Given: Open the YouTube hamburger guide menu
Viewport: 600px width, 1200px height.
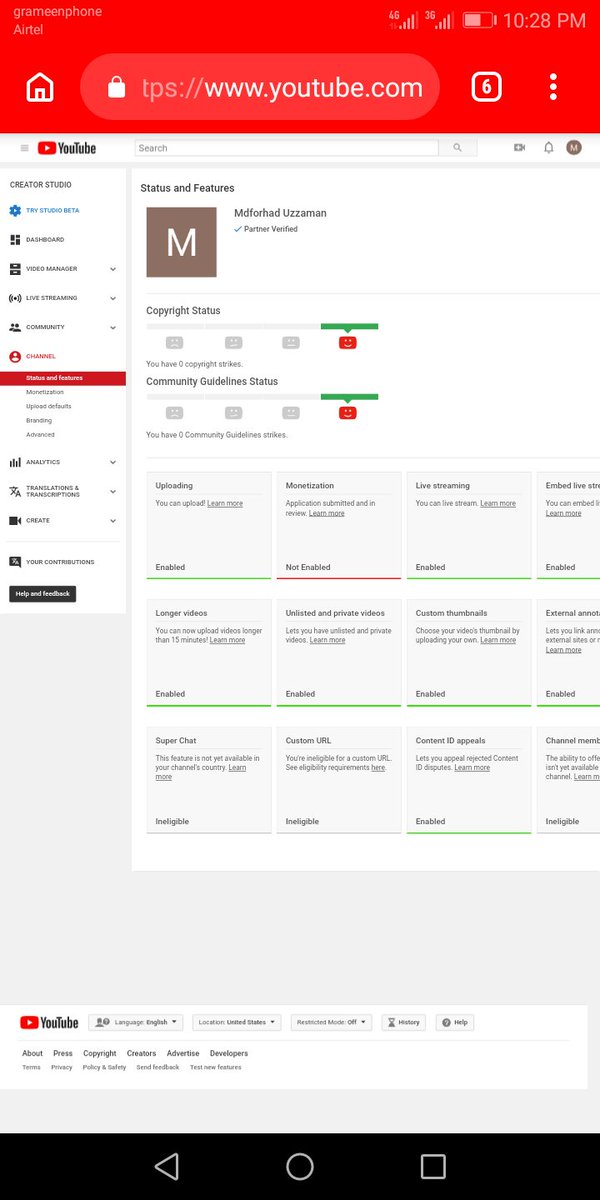Looking at the screenshot, I should tap(25, 148).
